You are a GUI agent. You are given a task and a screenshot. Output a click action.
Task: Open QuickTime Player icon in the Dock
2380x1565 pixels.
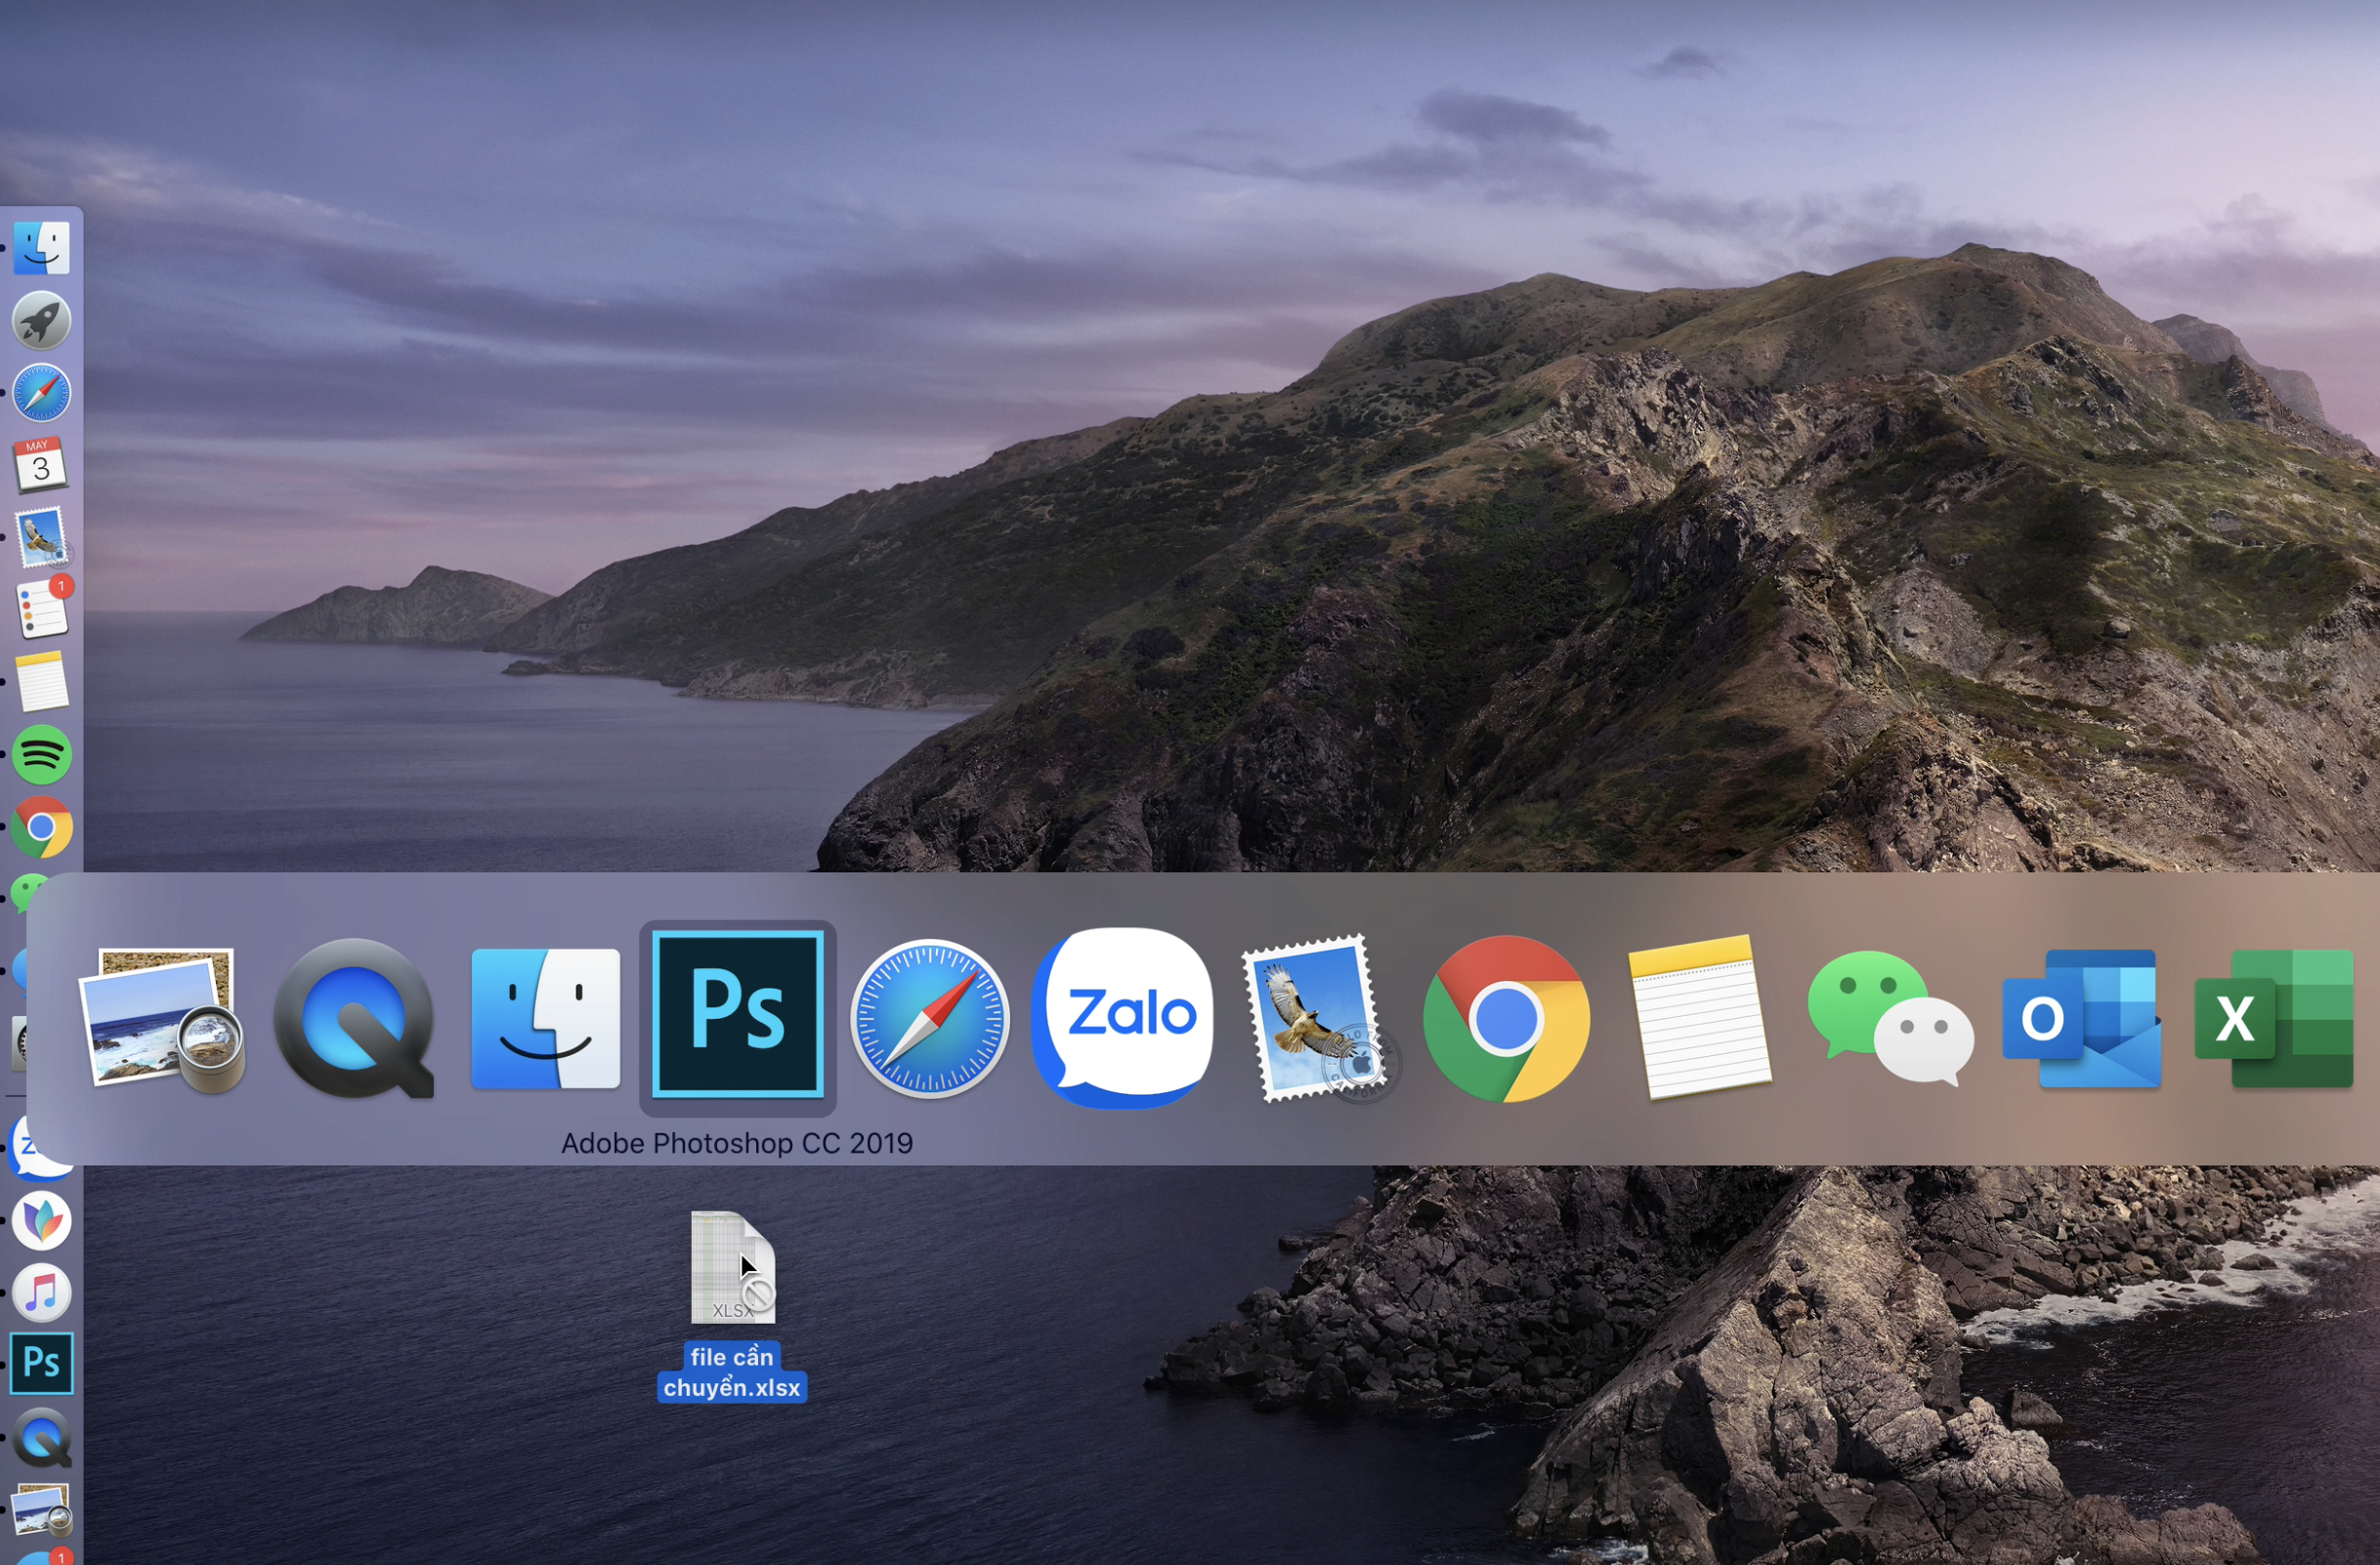(41, 1438)
